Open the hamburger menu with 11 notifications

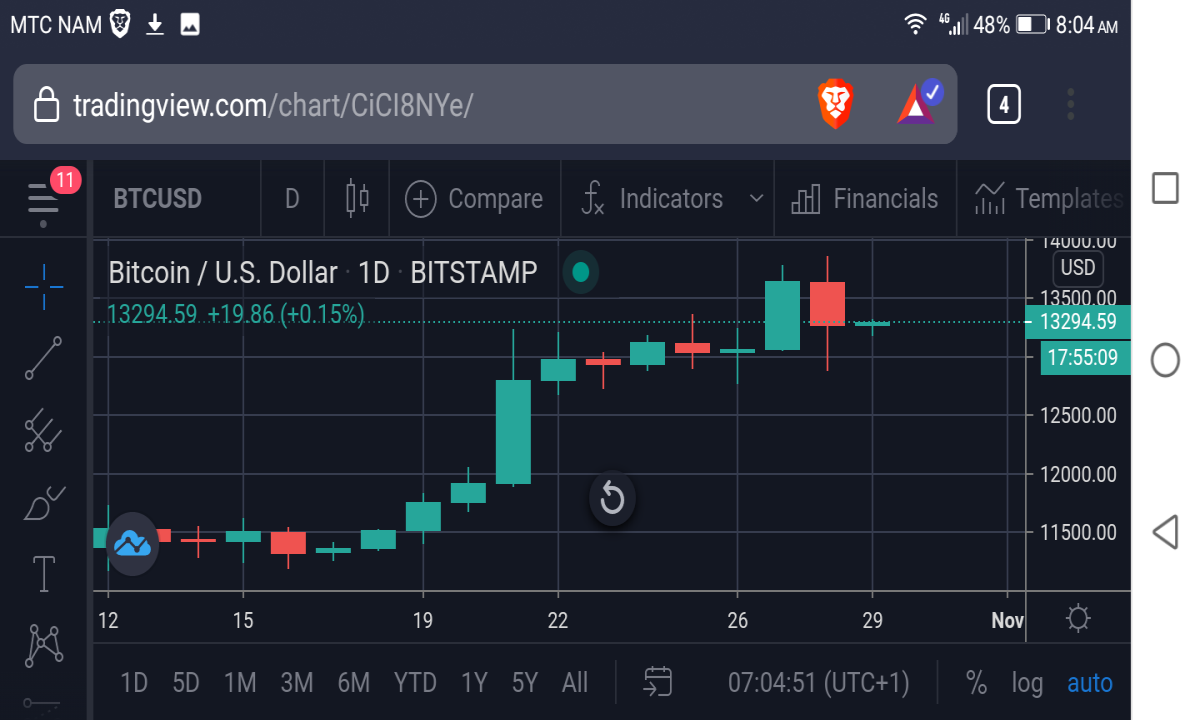45,198
